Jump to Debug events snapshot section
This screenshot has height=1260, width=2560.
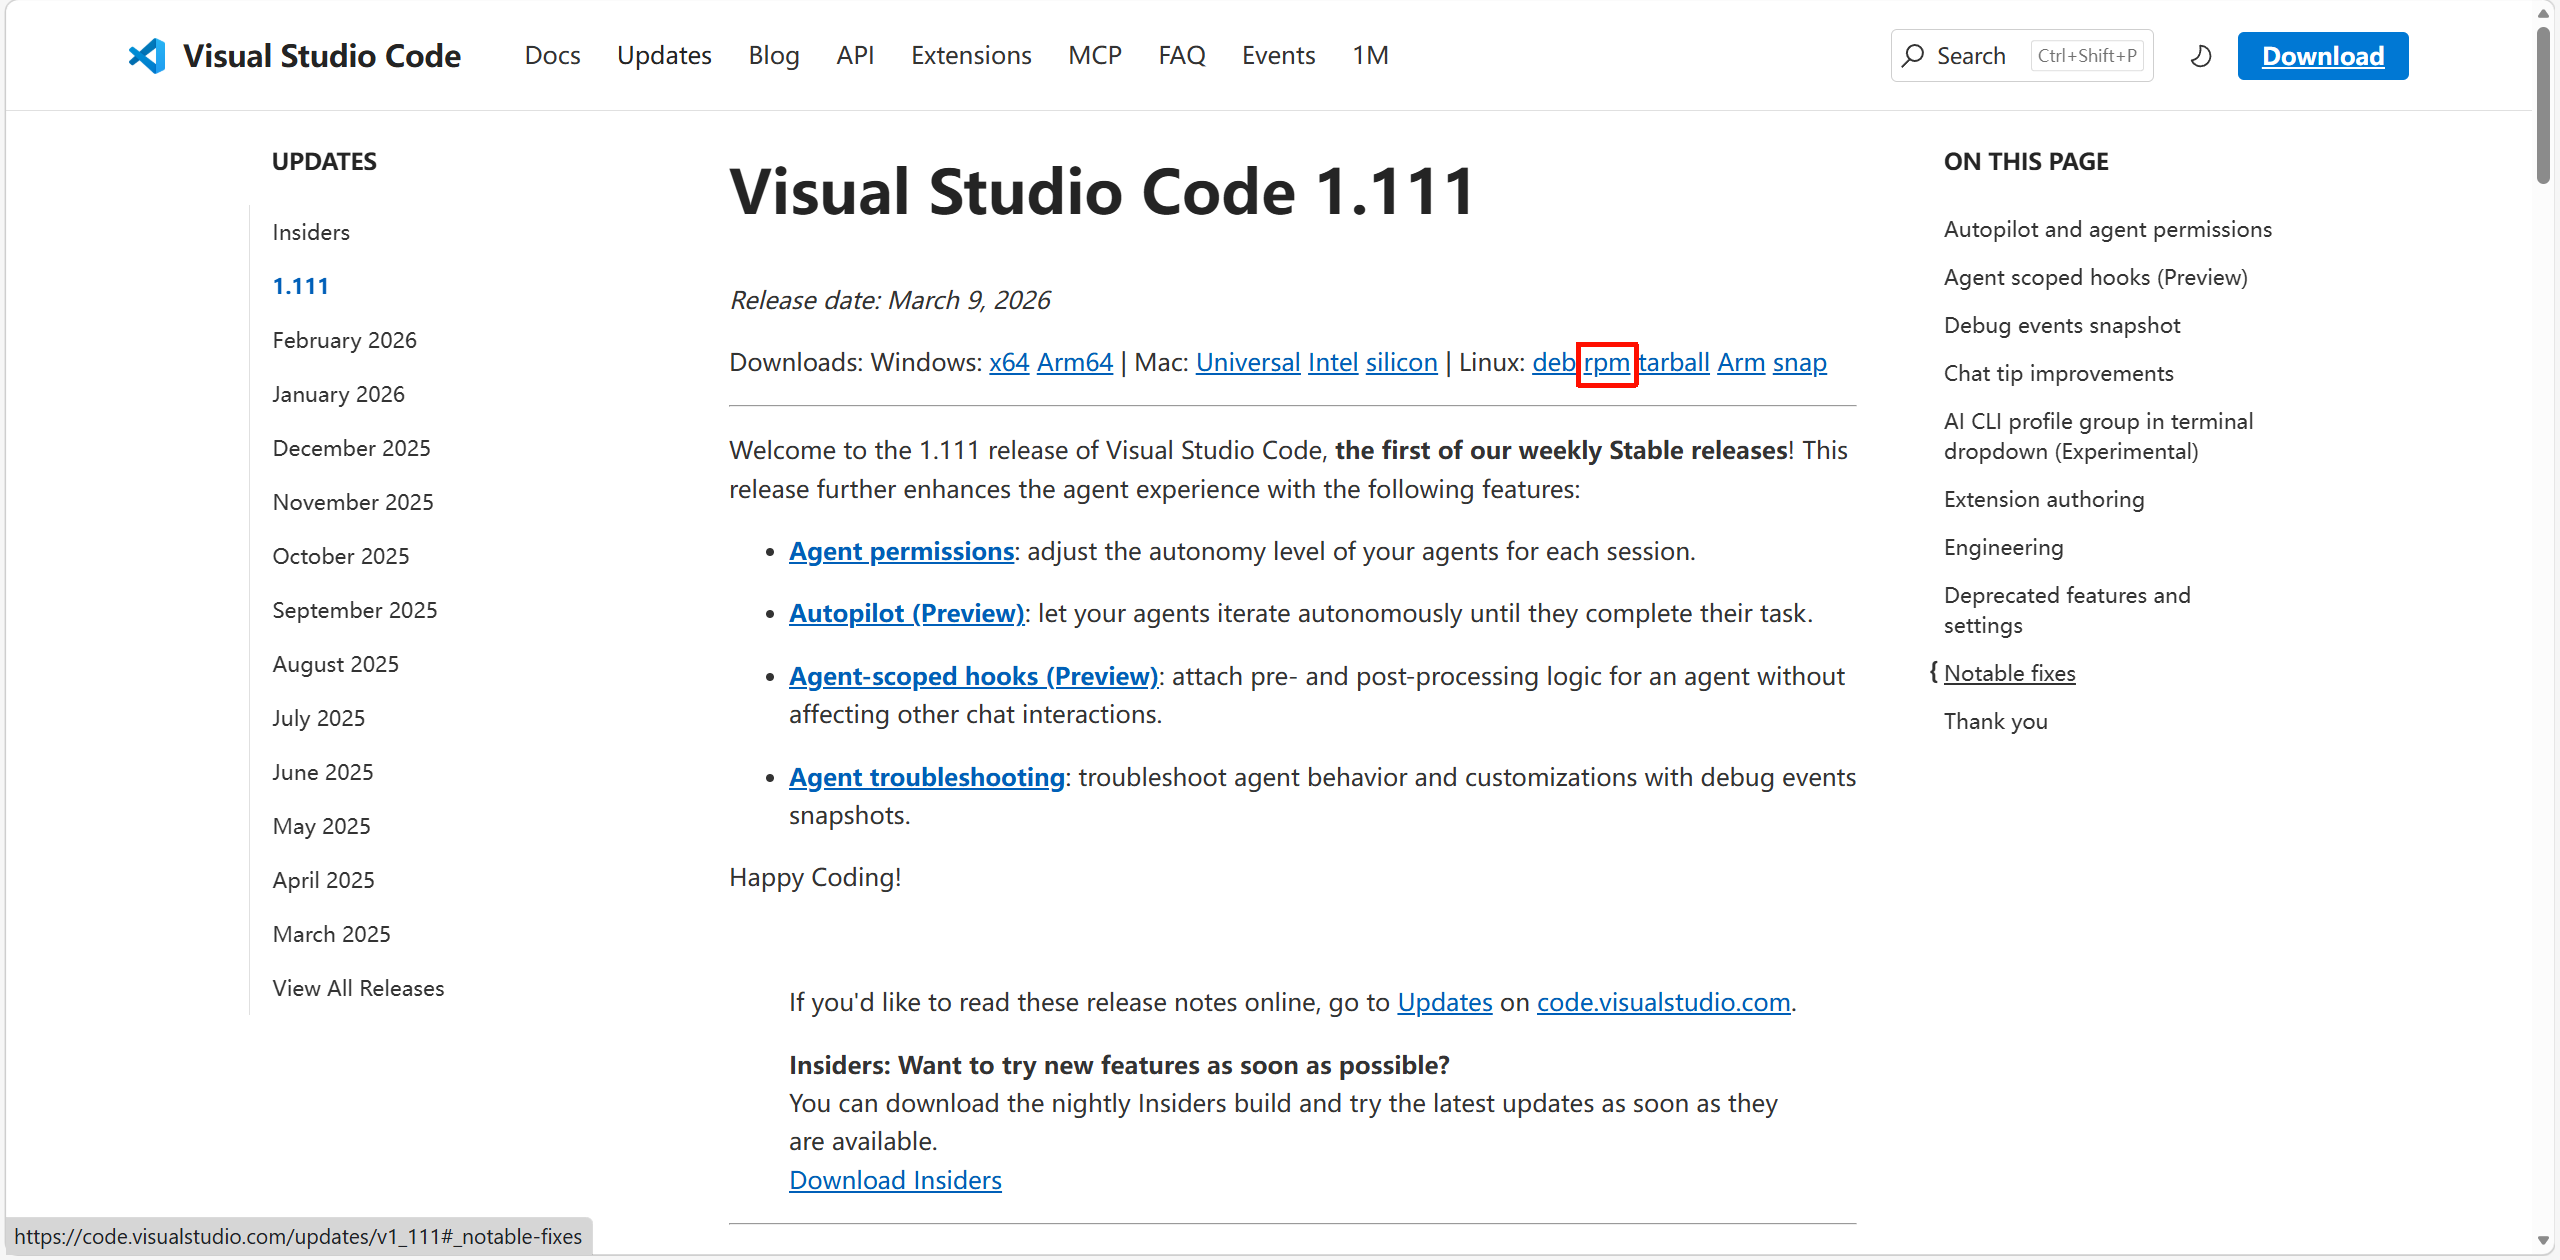pyautogui.click(x=2061, y=325)
